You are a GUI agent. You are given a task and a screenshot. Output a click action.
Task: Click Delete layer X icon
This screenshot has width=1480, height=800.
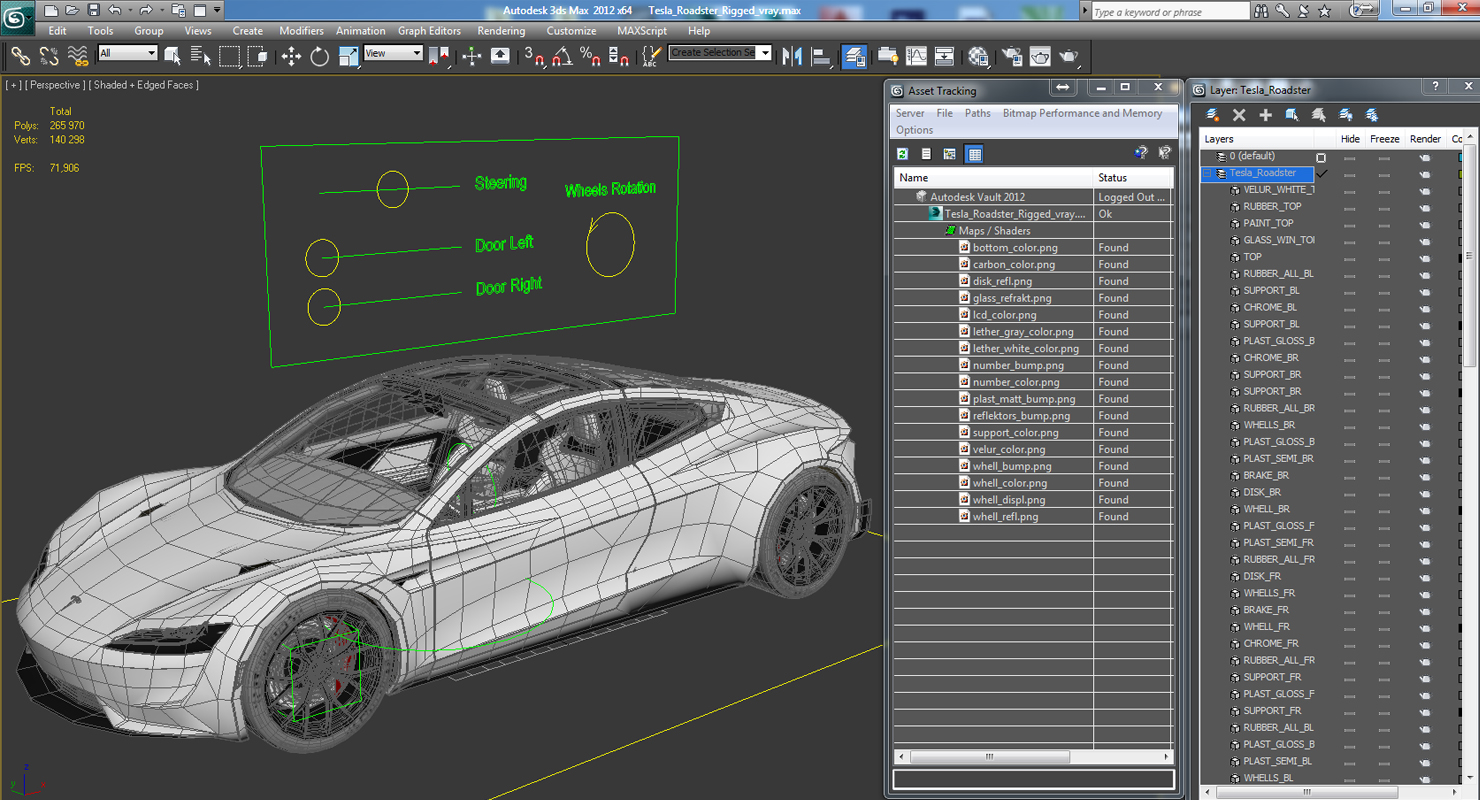click(x=1239, y=115)
